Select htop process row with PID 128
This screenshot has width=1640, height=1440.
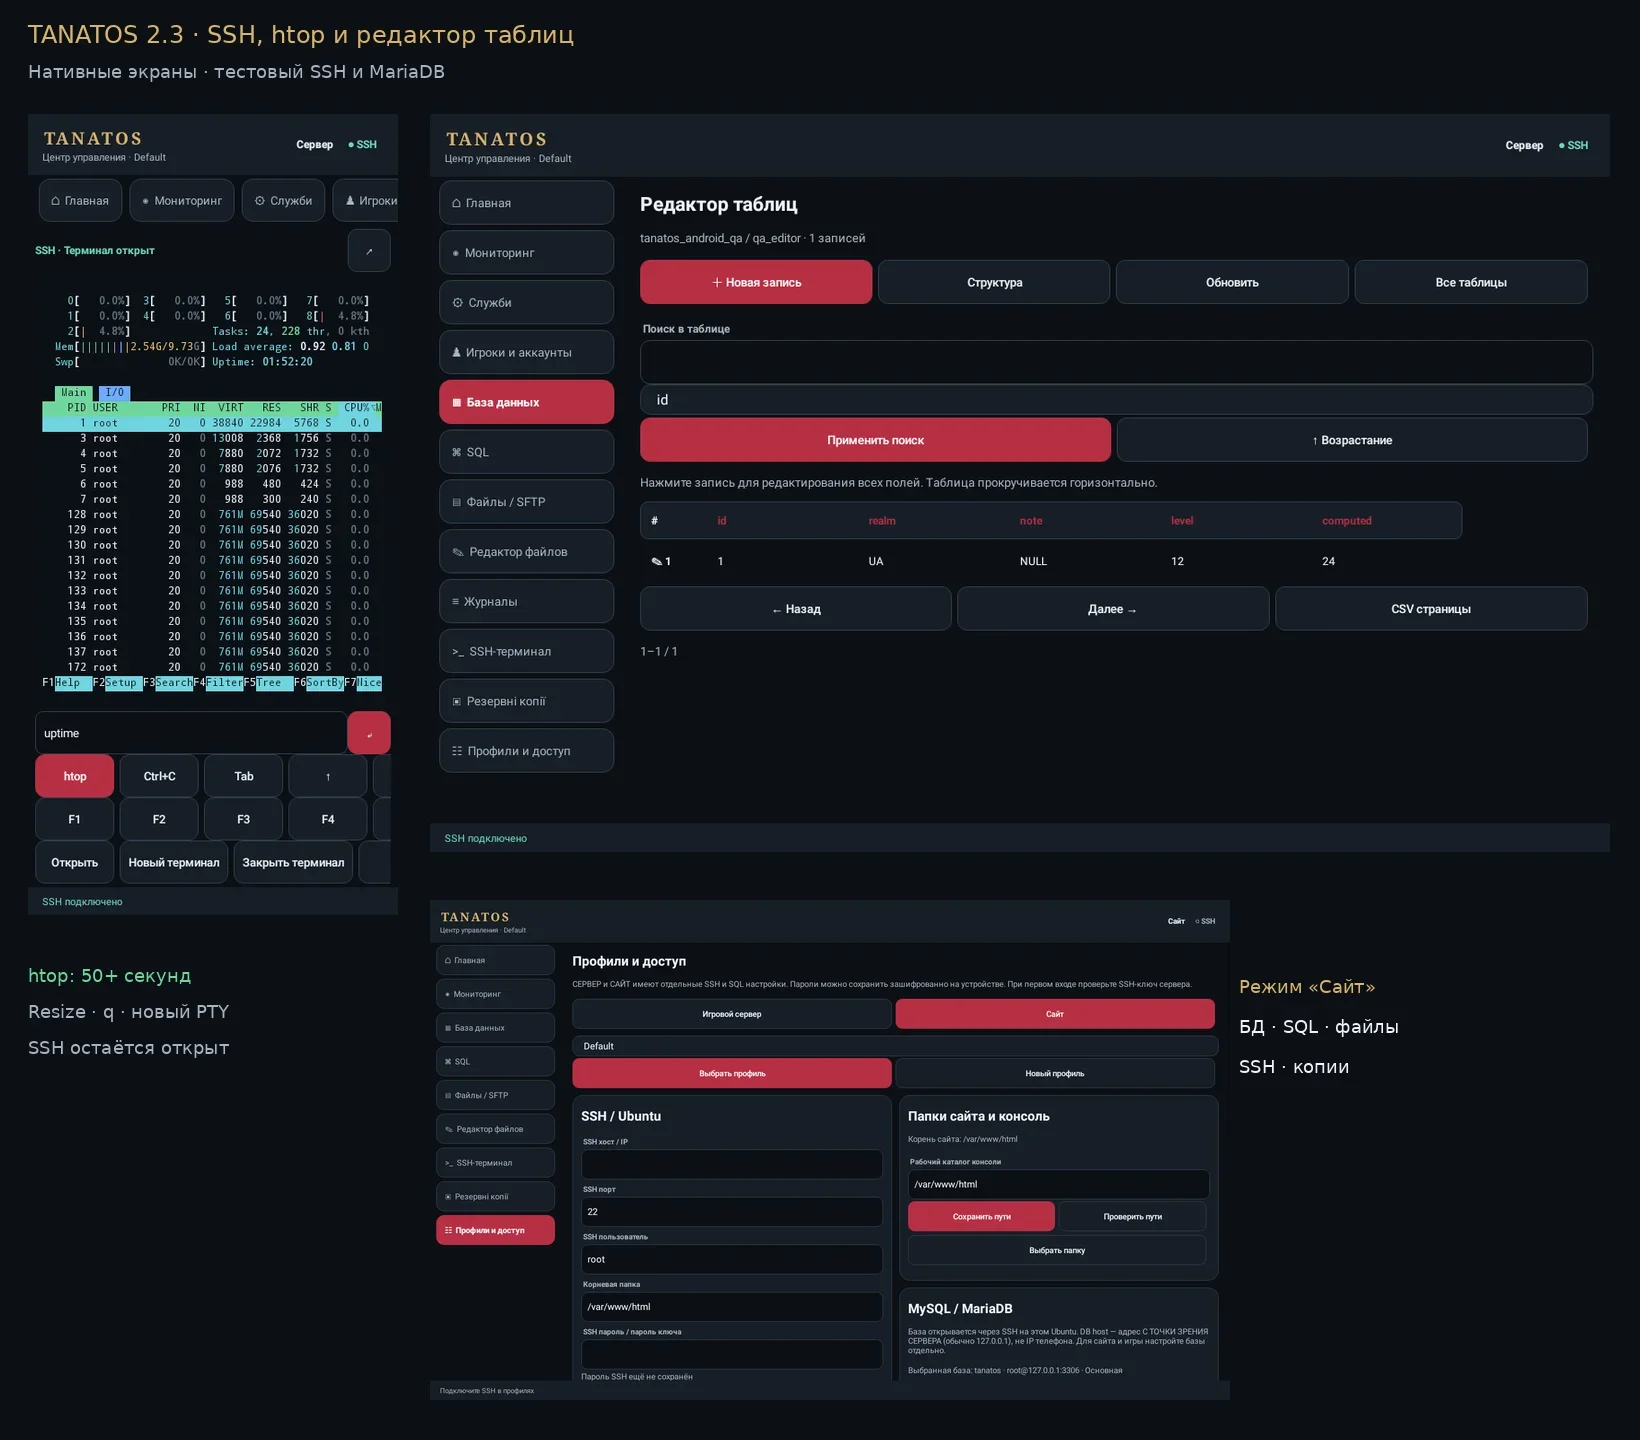pyautogui.click(x=212, y=514)
